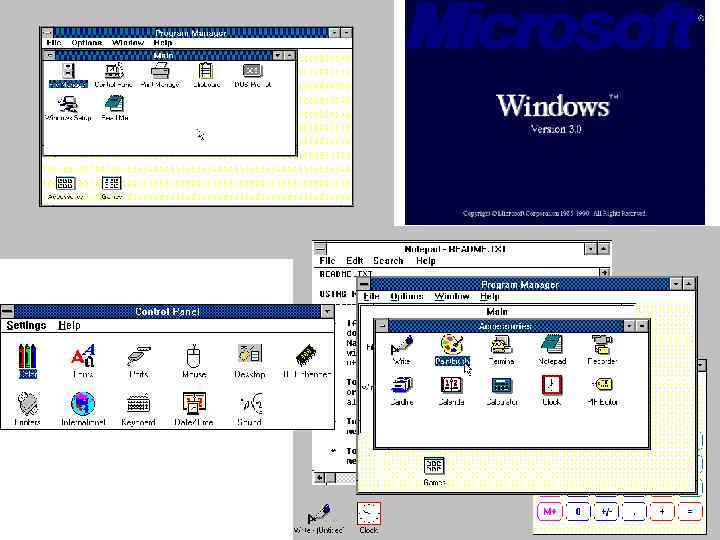
Task: Open Keyboard settings in Control Panel
Action: (138, 409)
